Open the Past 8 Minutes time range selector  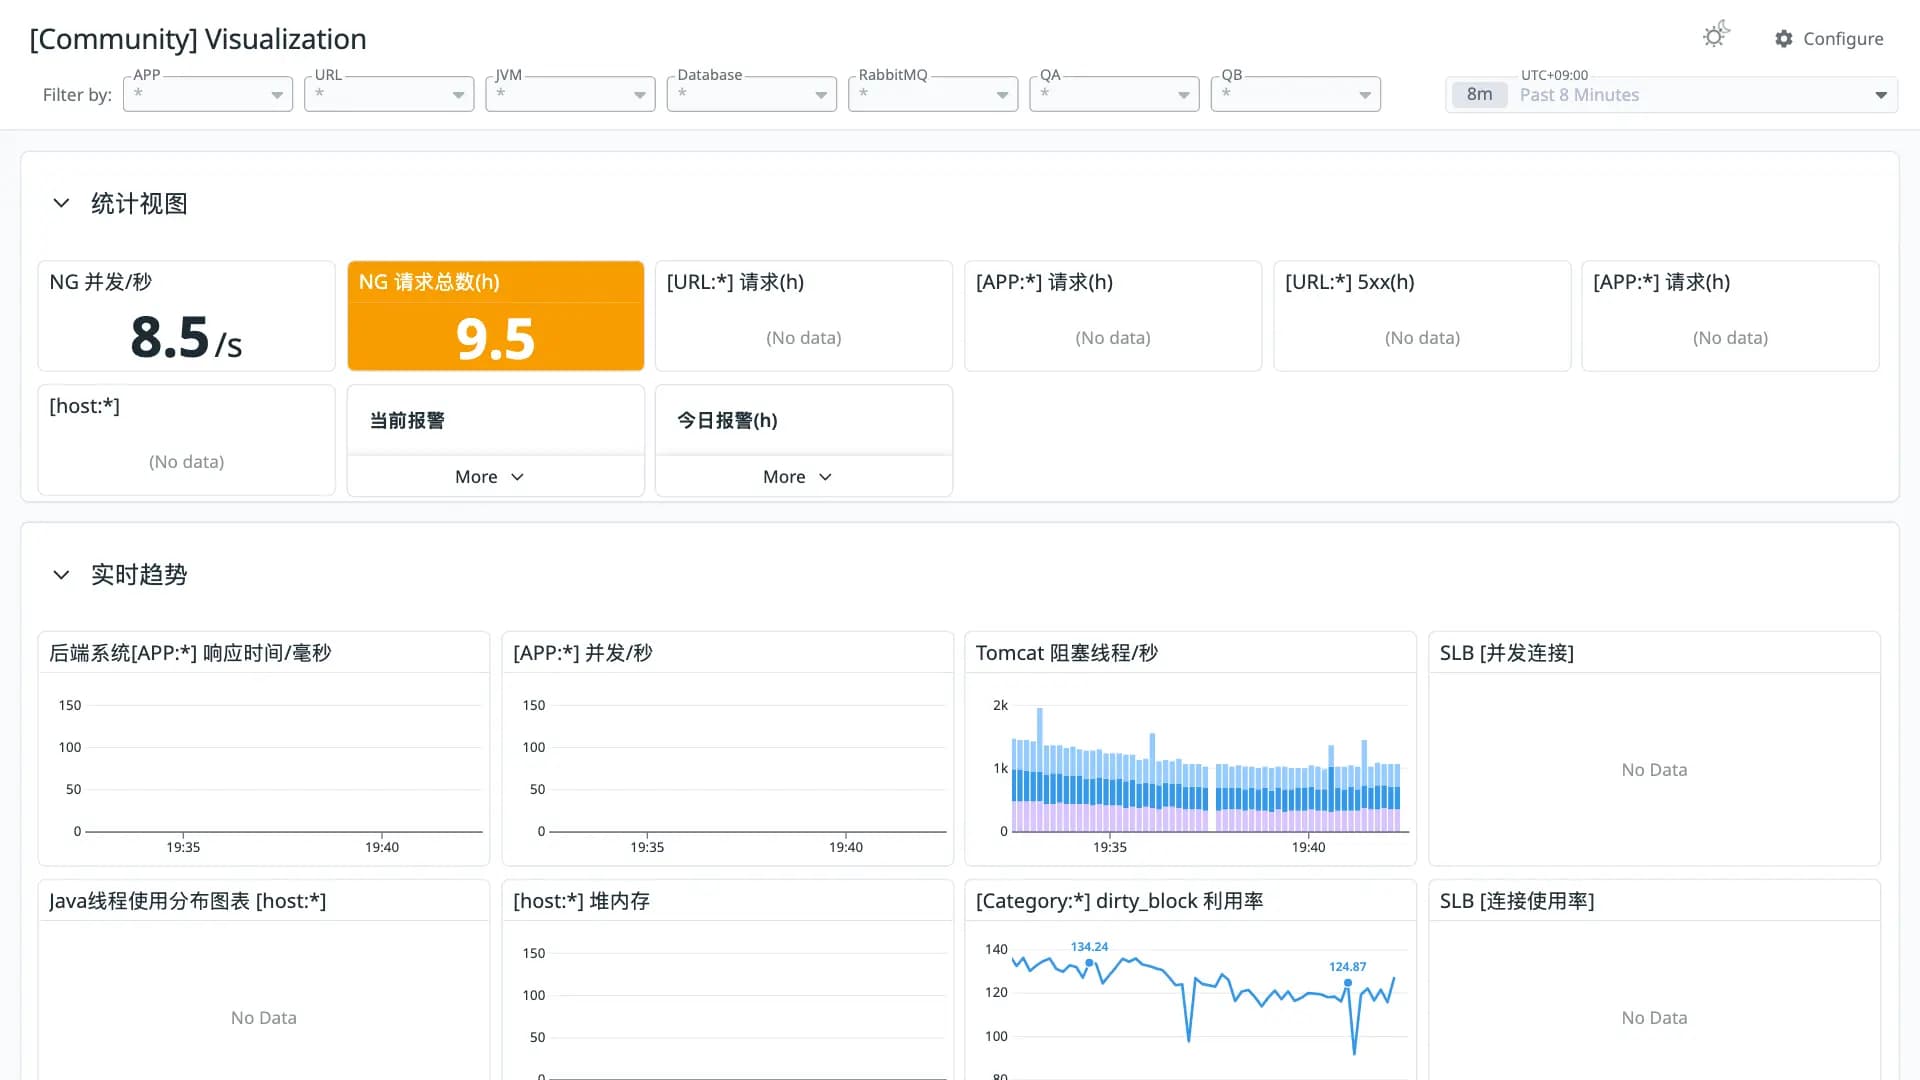[1671, 95]
